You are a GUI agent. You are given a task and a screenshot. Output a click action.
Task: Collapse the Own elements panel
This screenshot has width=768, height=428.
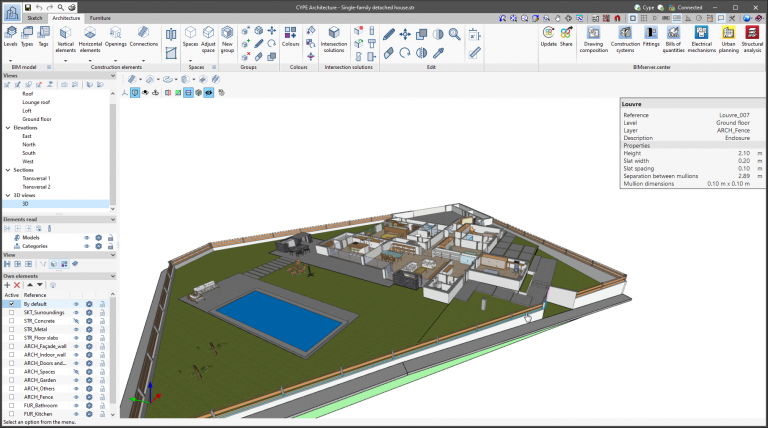[x=112, y=275]
